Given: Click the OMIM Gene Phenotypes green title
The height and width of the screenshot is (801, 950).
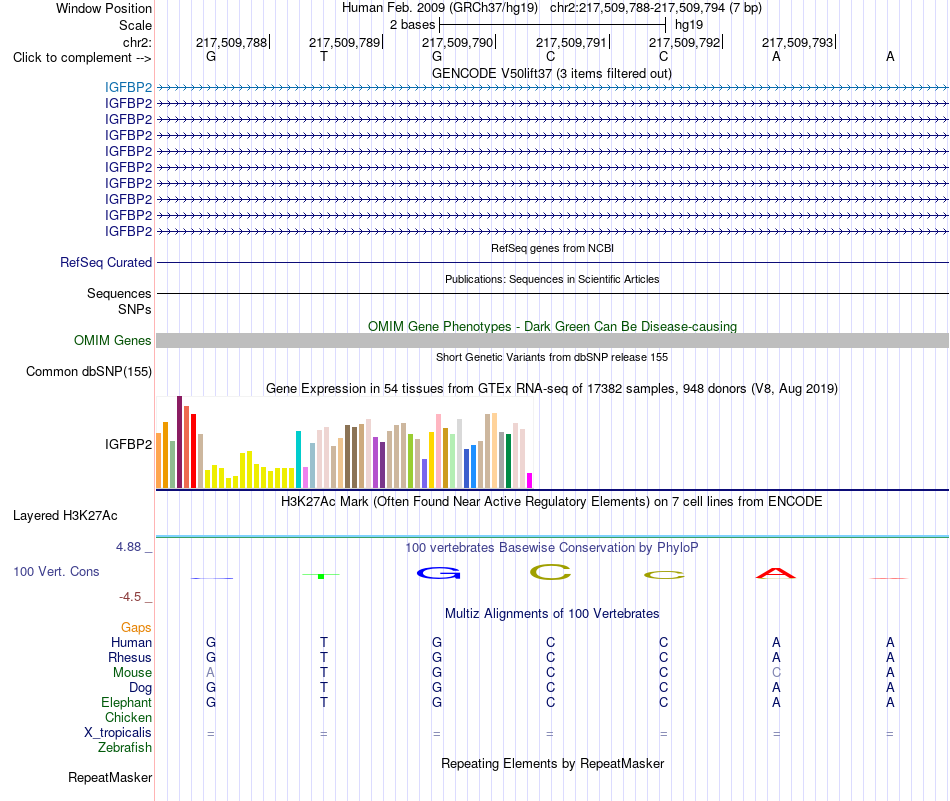Looking at the screenshot, I should tap(552, 327).
